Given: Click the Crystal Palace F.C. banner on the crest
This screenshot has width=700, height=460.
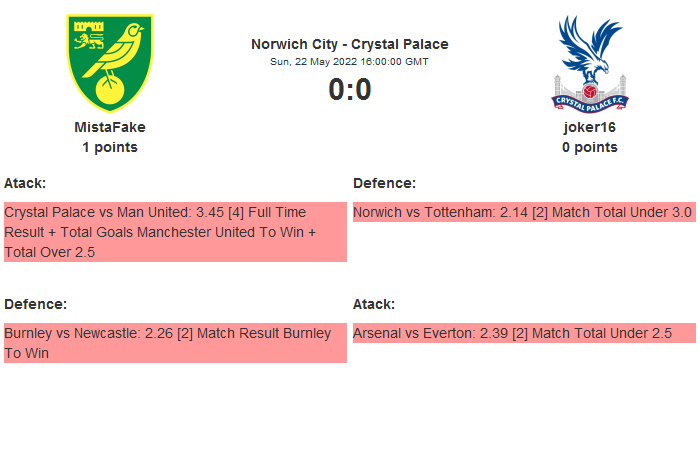Looking at the screenshot, I should [589, 101].
